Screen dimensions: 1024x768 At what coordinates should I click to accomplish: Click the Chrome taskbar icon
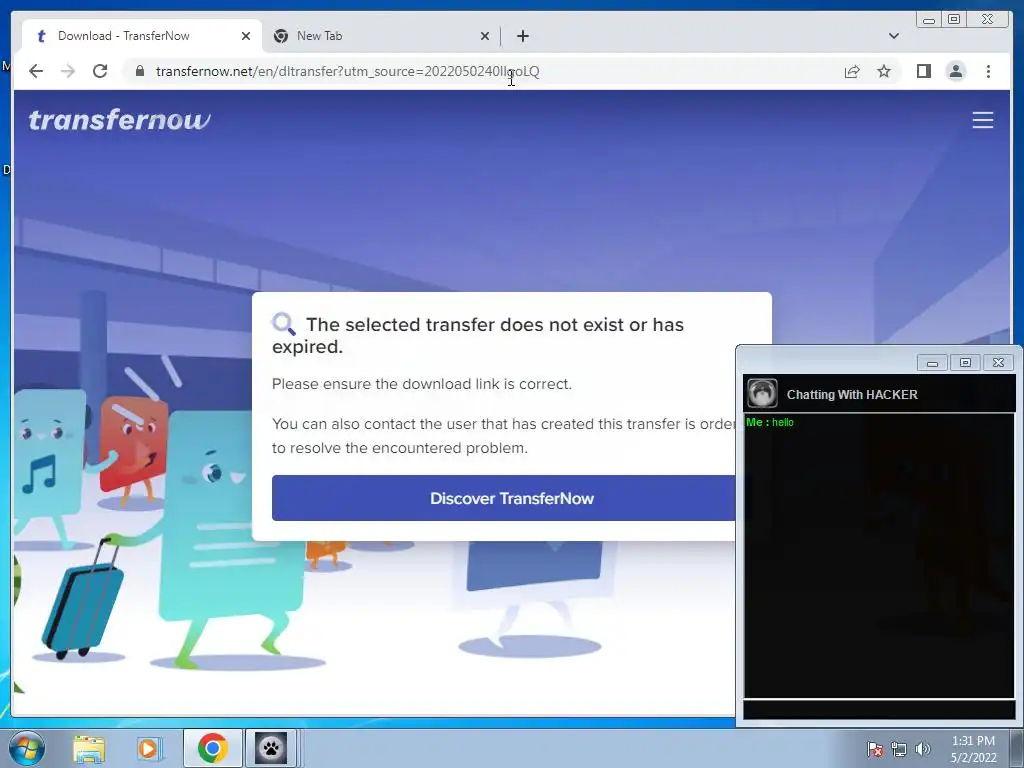pyautogui.click(x=212, y=748)
